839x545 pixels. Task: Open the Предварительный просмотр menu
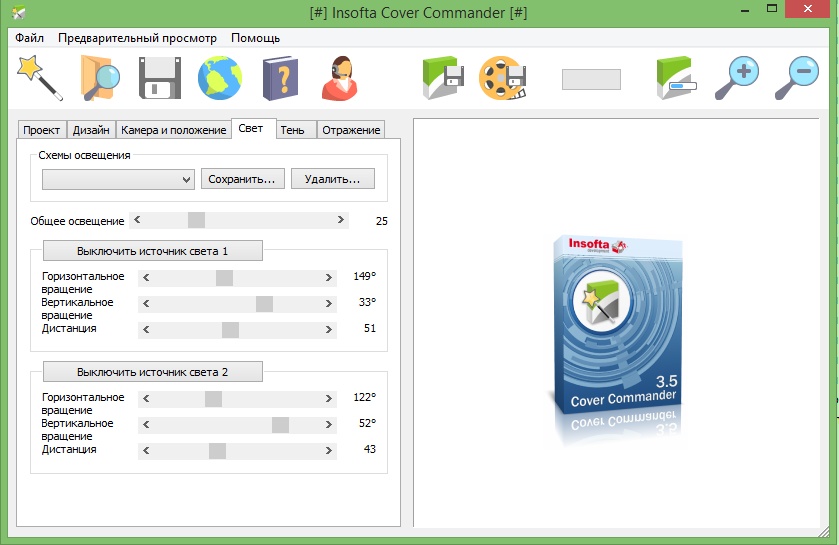[137, 38]
